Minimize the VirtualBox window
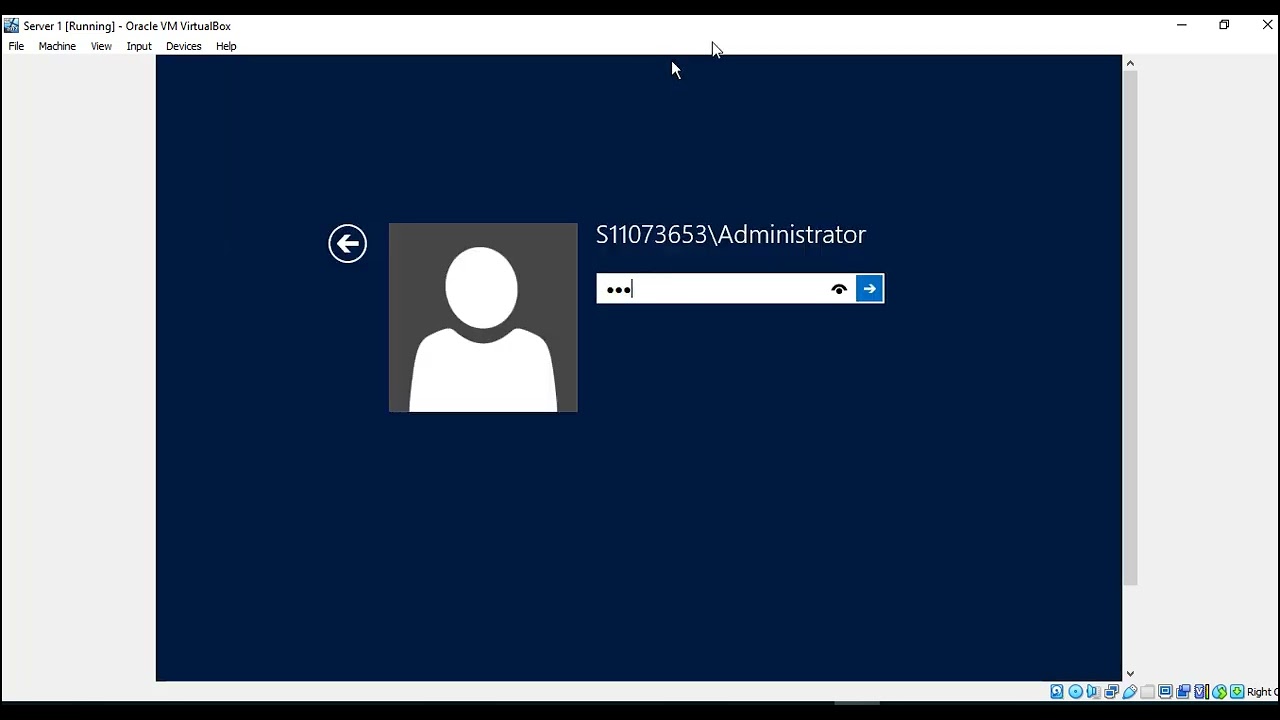 pos(1182,25)
